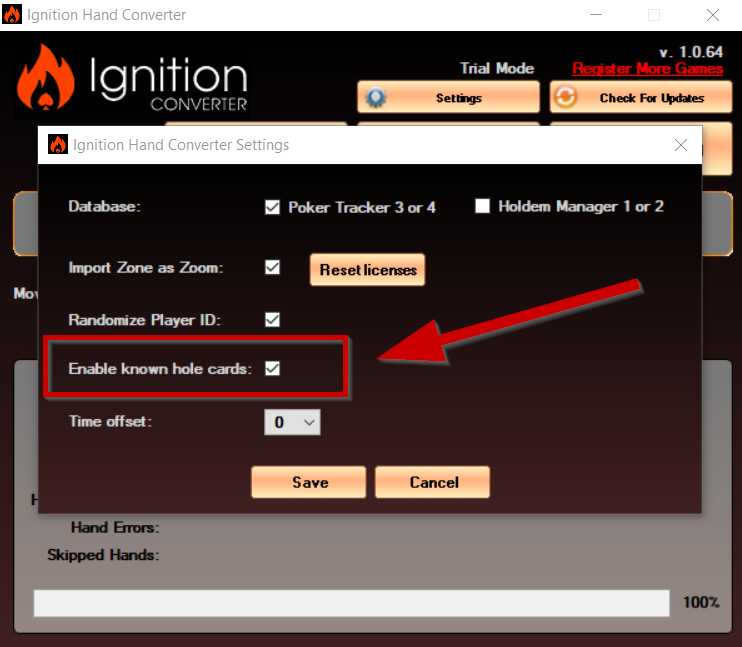Save the converter settings
This screenshot has height=647, width=742.
click(309, 482)
